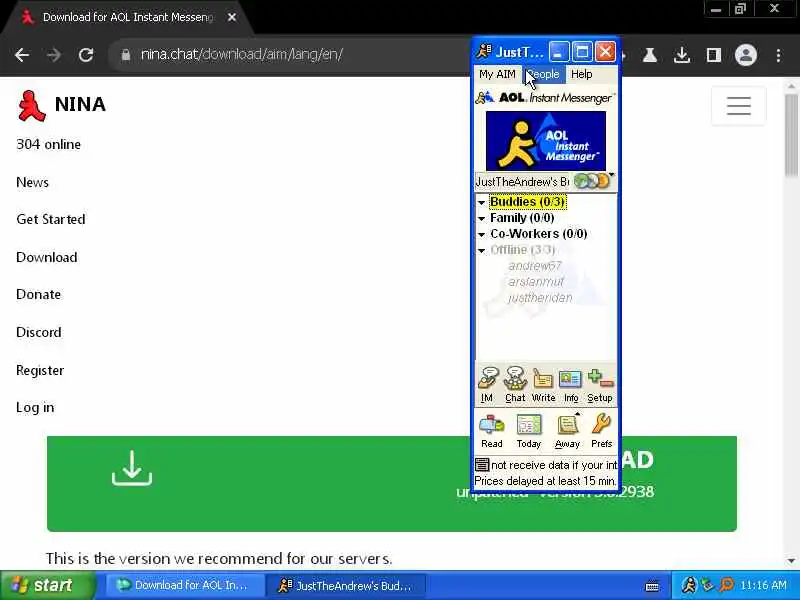Switch to JustTheAndrew's Buddy taskbar button

pyautogui.click(x=345, y=585)
